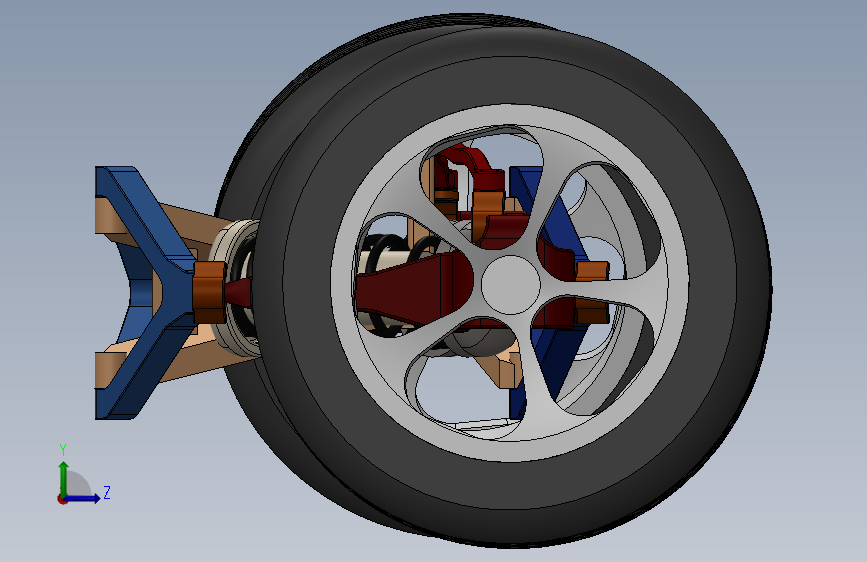The height and width of the screenshot is (562, 867).
Task: Click the green Y axis of the triad
Action: click(64, 480)
